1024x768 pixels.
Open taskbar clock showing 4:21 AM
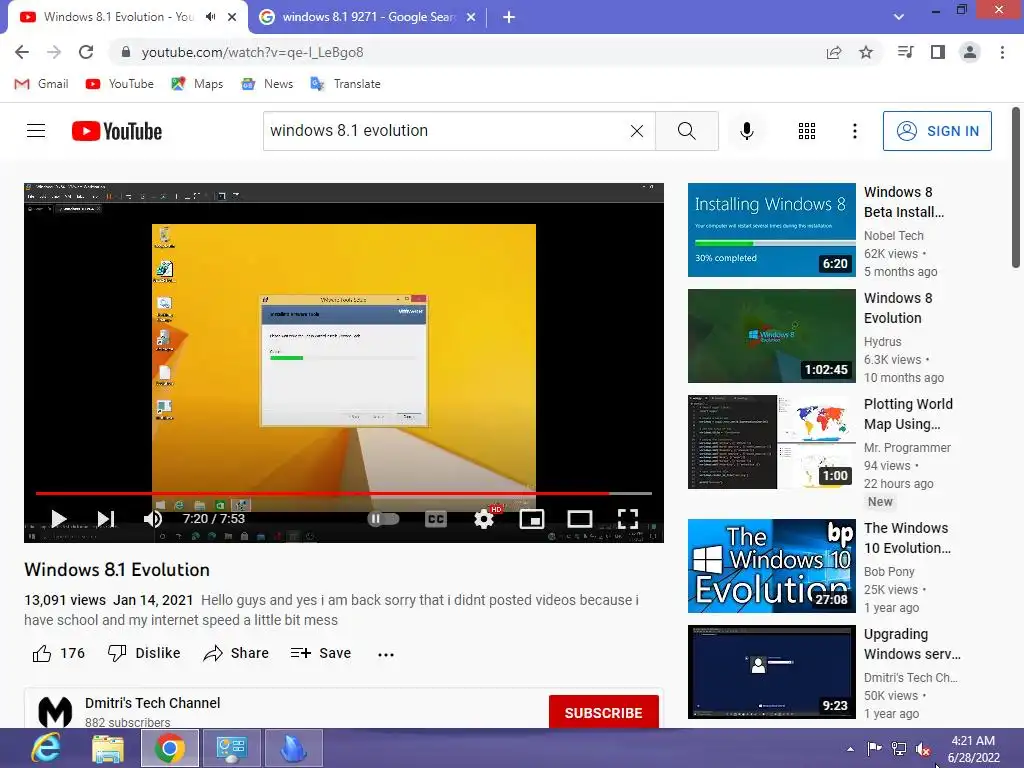tap(974, 749)
